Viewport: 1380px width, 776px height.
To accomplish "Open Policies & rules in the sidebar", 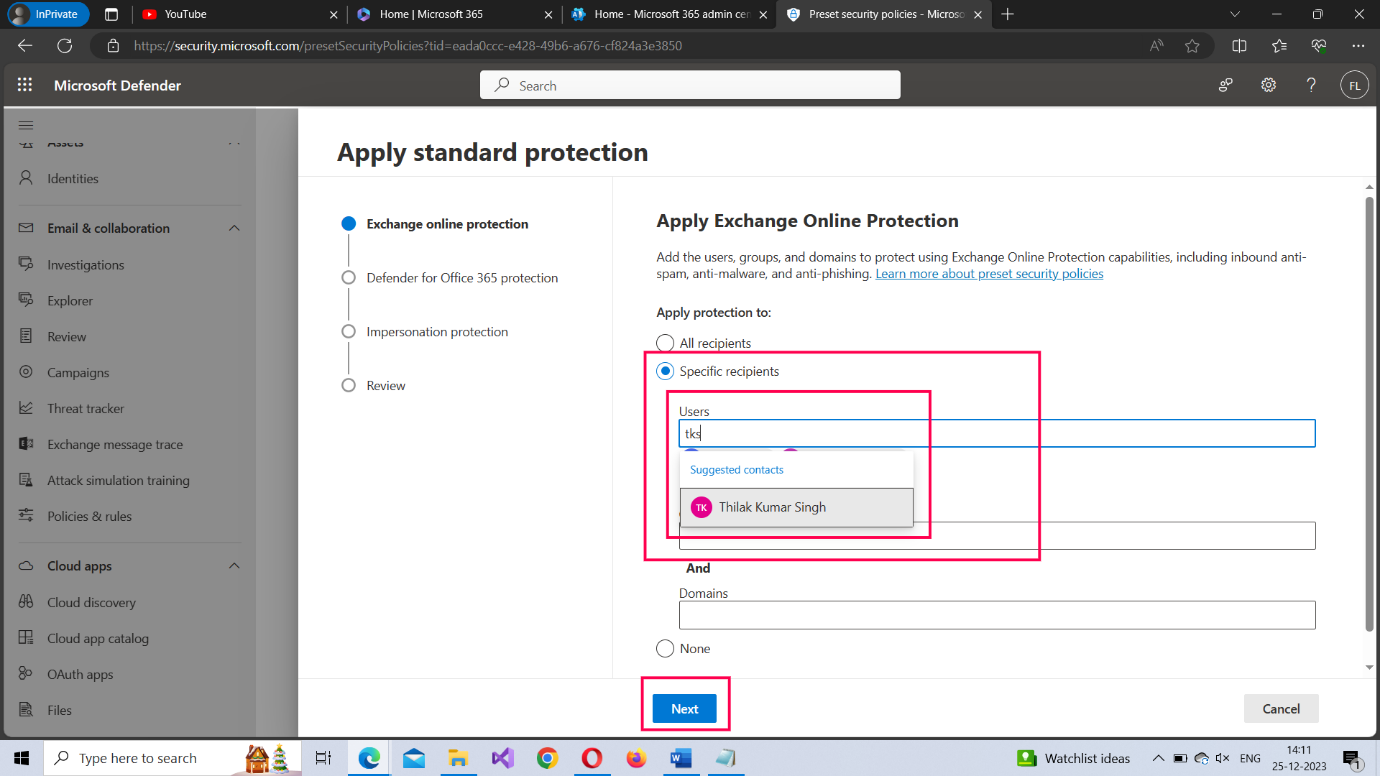I will click(89, 516).
